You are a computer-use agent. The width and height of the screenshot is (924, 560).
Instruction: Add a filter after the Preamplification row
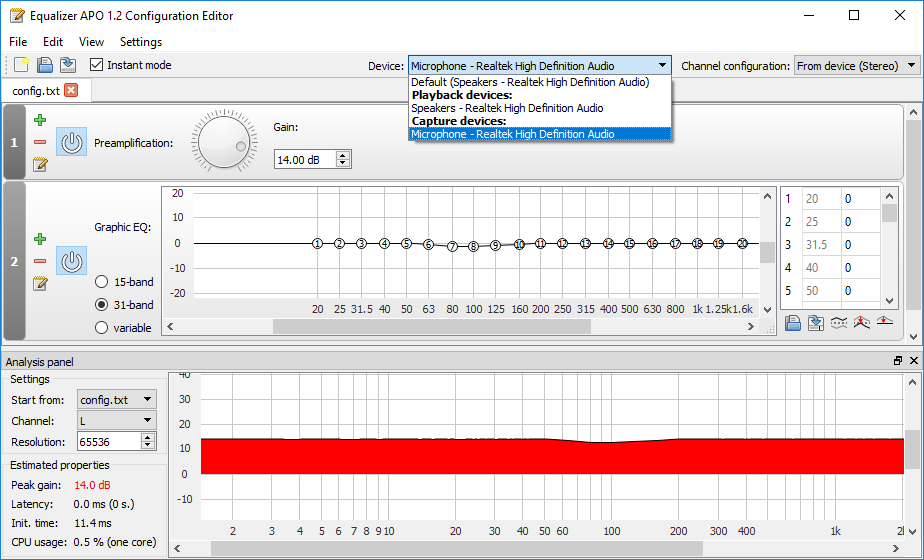coord(40,120)
